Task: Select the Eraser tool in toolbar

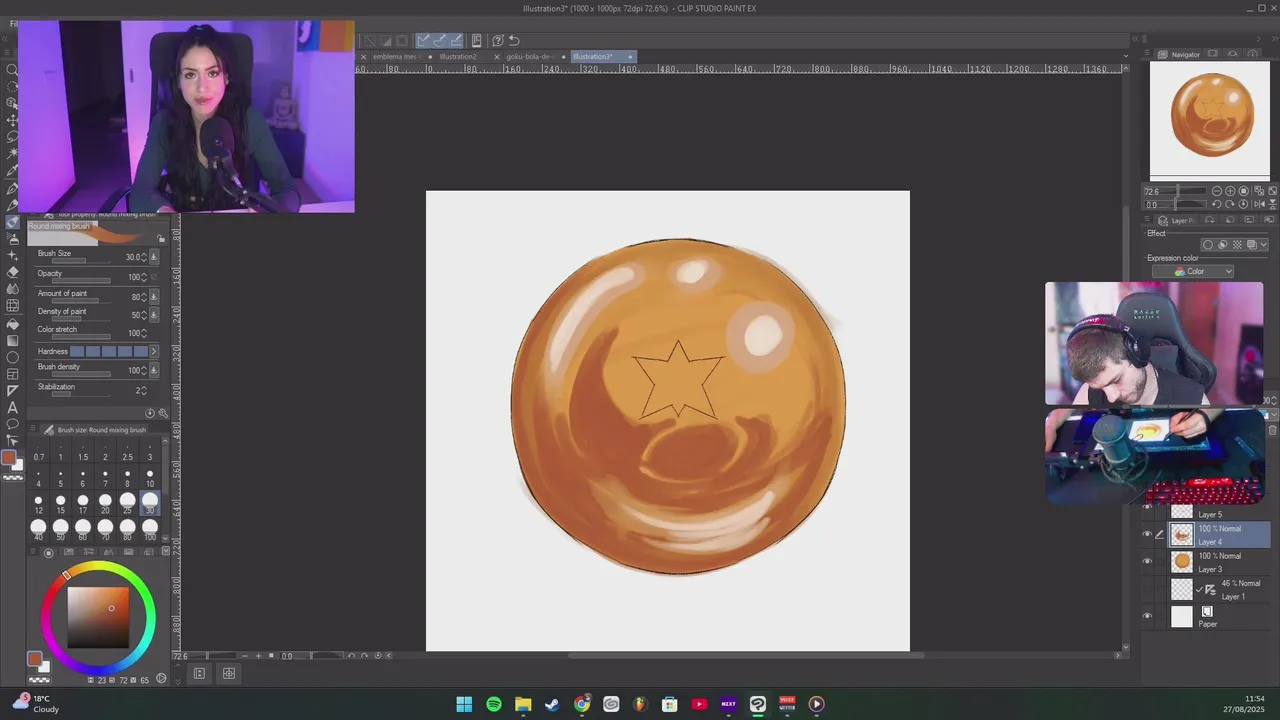Action: 12,272
